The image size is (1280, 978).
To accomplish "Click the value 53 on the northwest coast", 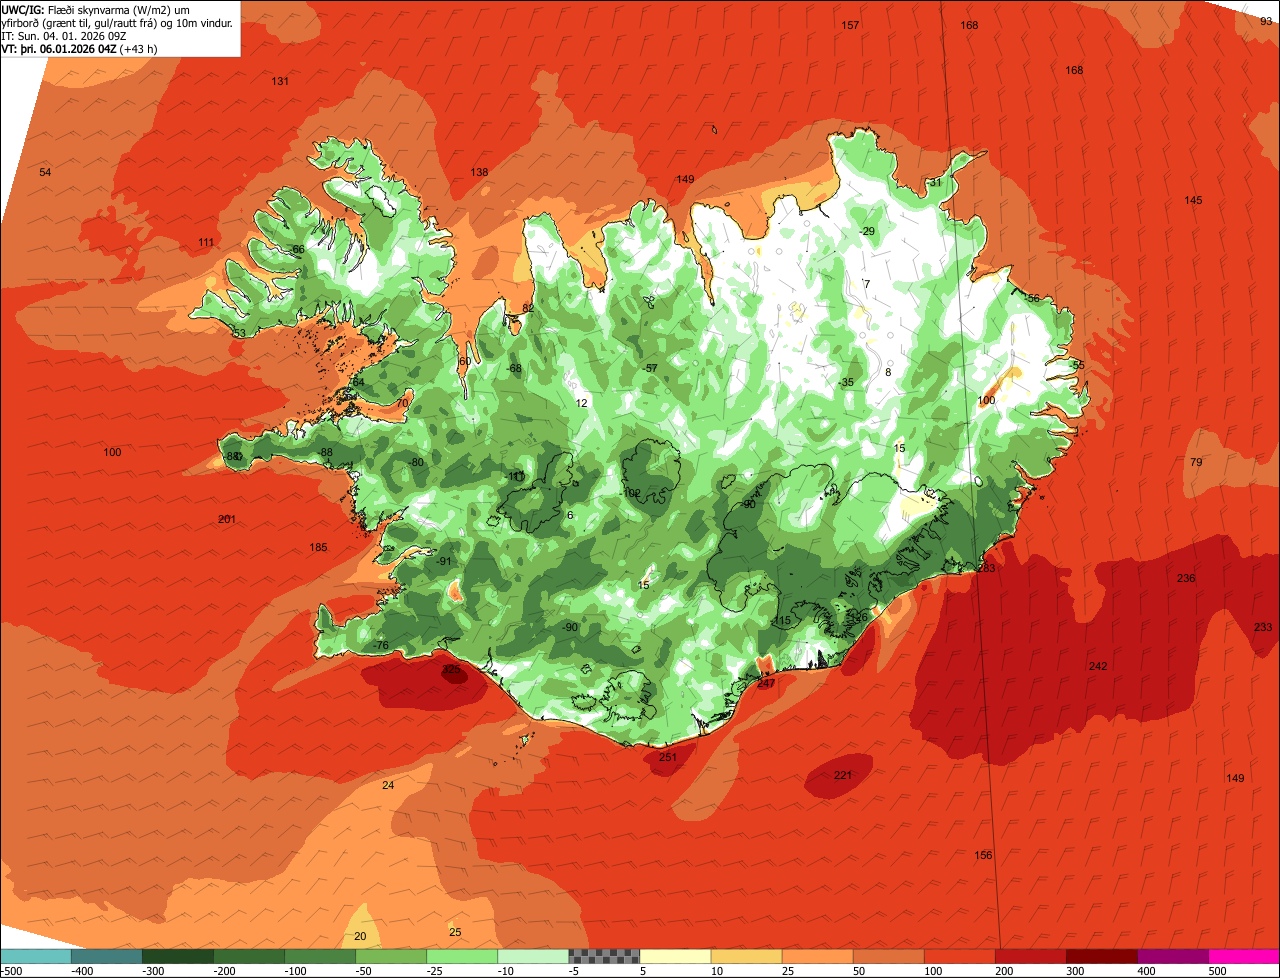I will (239, 333).
